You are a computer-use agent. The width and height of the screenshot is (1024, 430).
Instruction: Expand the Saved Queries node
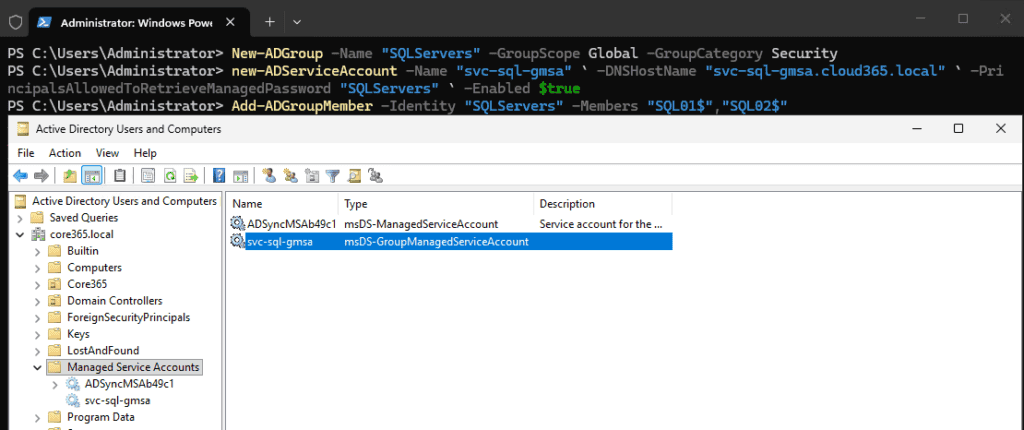(20, 218)
